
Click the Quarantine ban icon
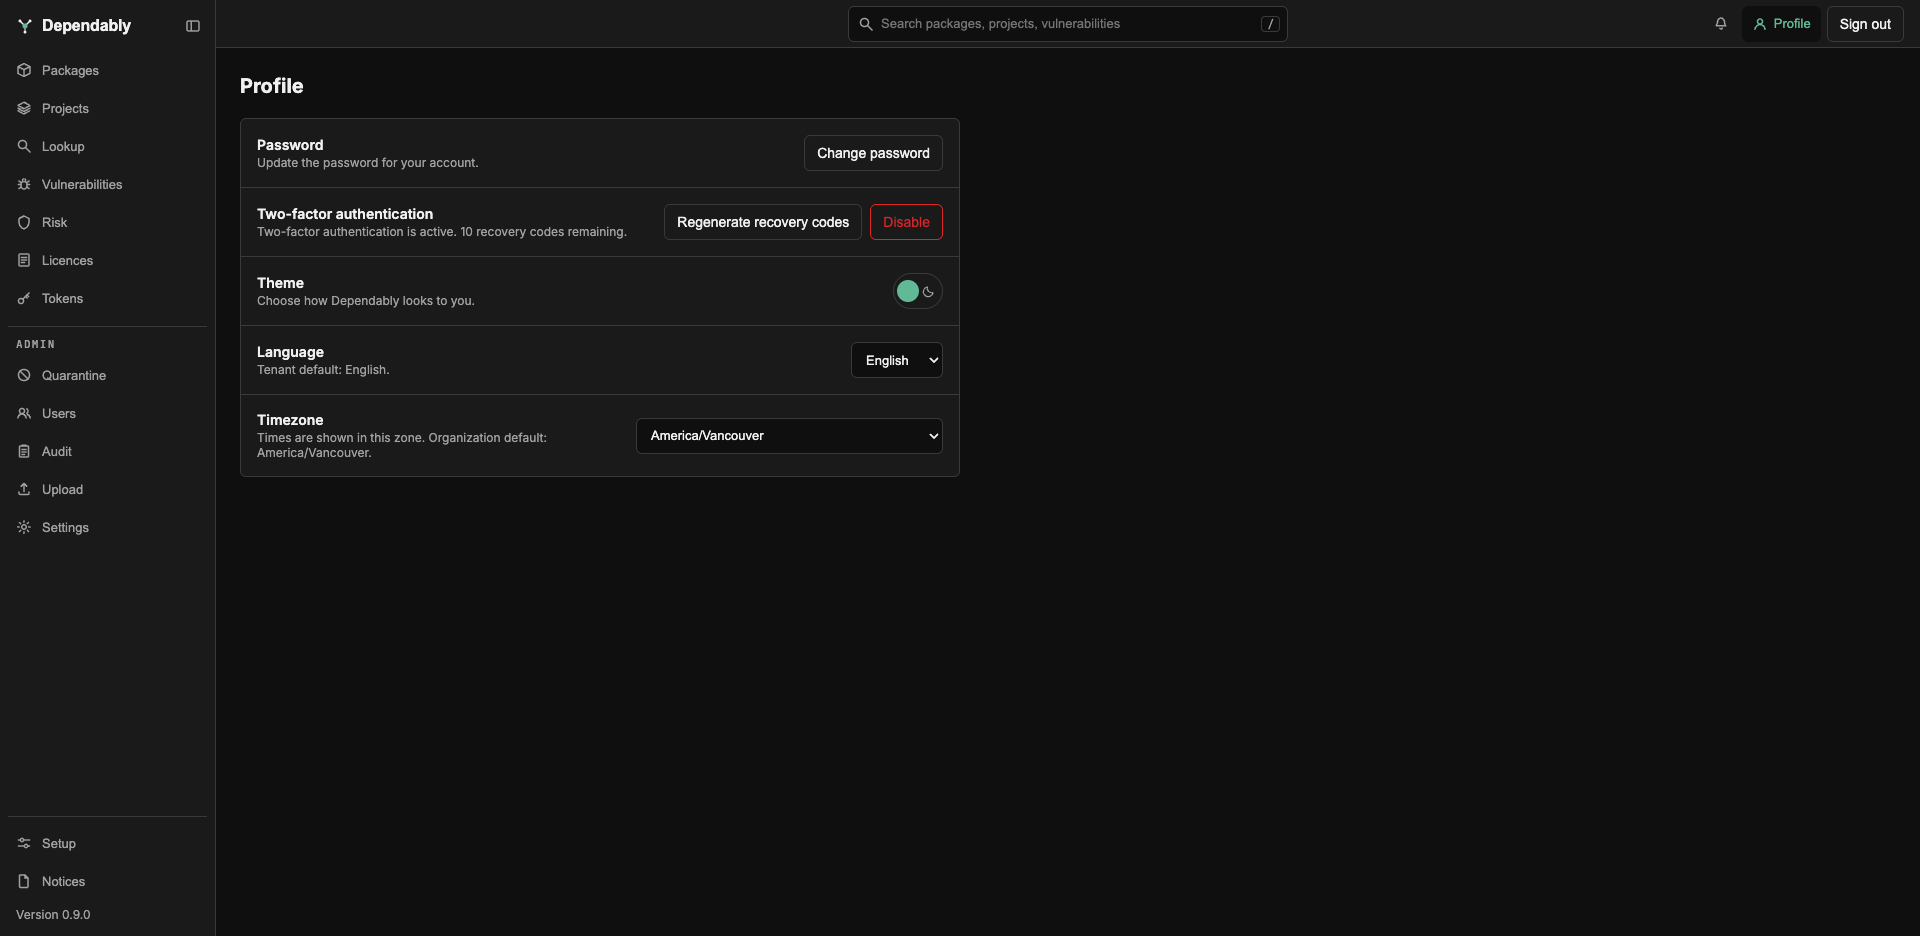pos(24,375)
